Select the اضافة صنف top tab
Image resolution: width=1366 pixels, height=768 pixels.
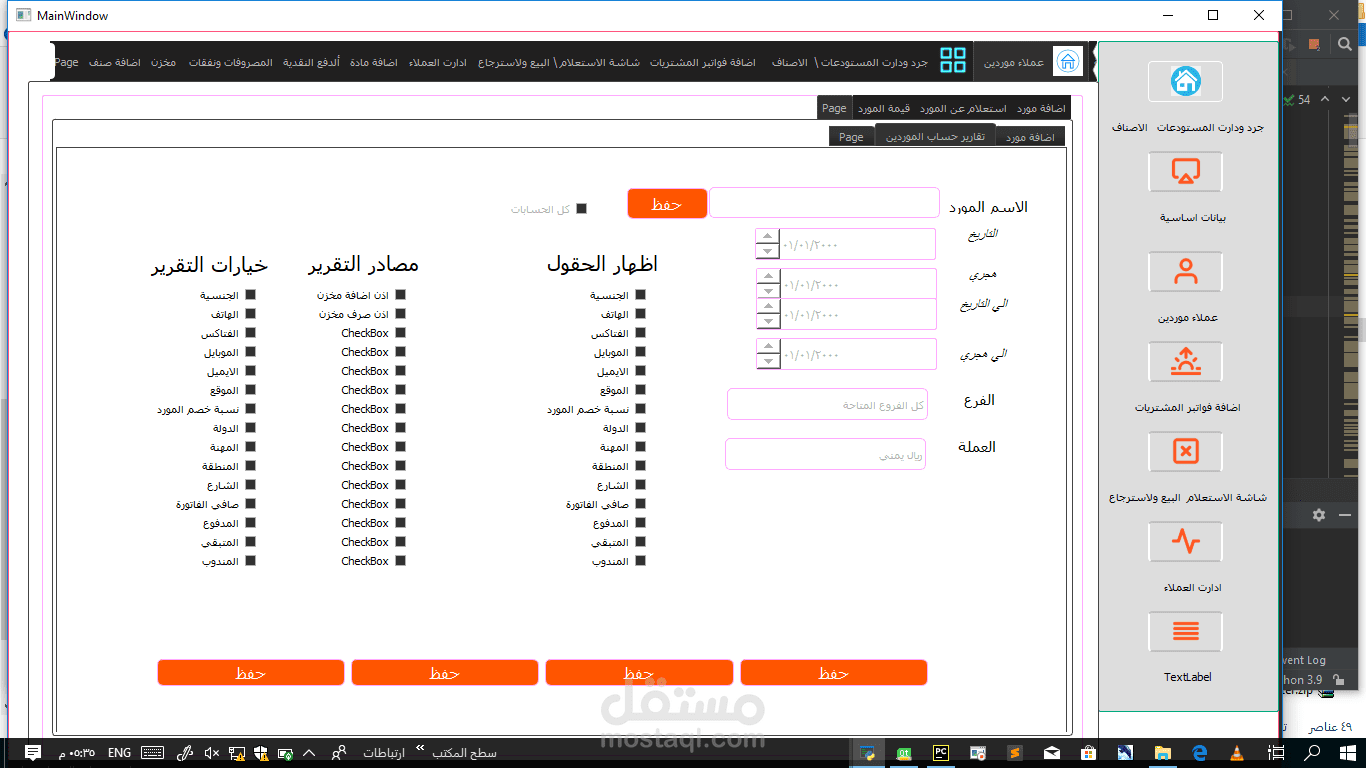114,62
